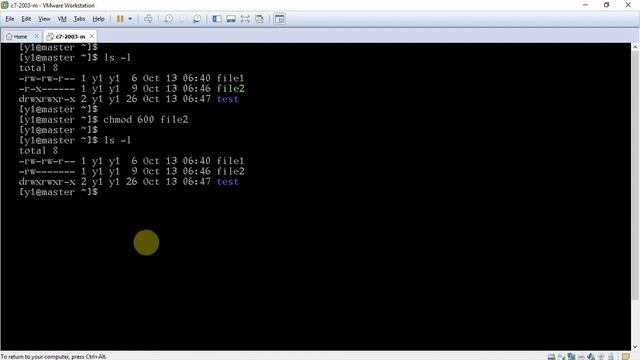Take a snapshot of the virtual machine
This screenshot has height=360, width=640.
169,19
